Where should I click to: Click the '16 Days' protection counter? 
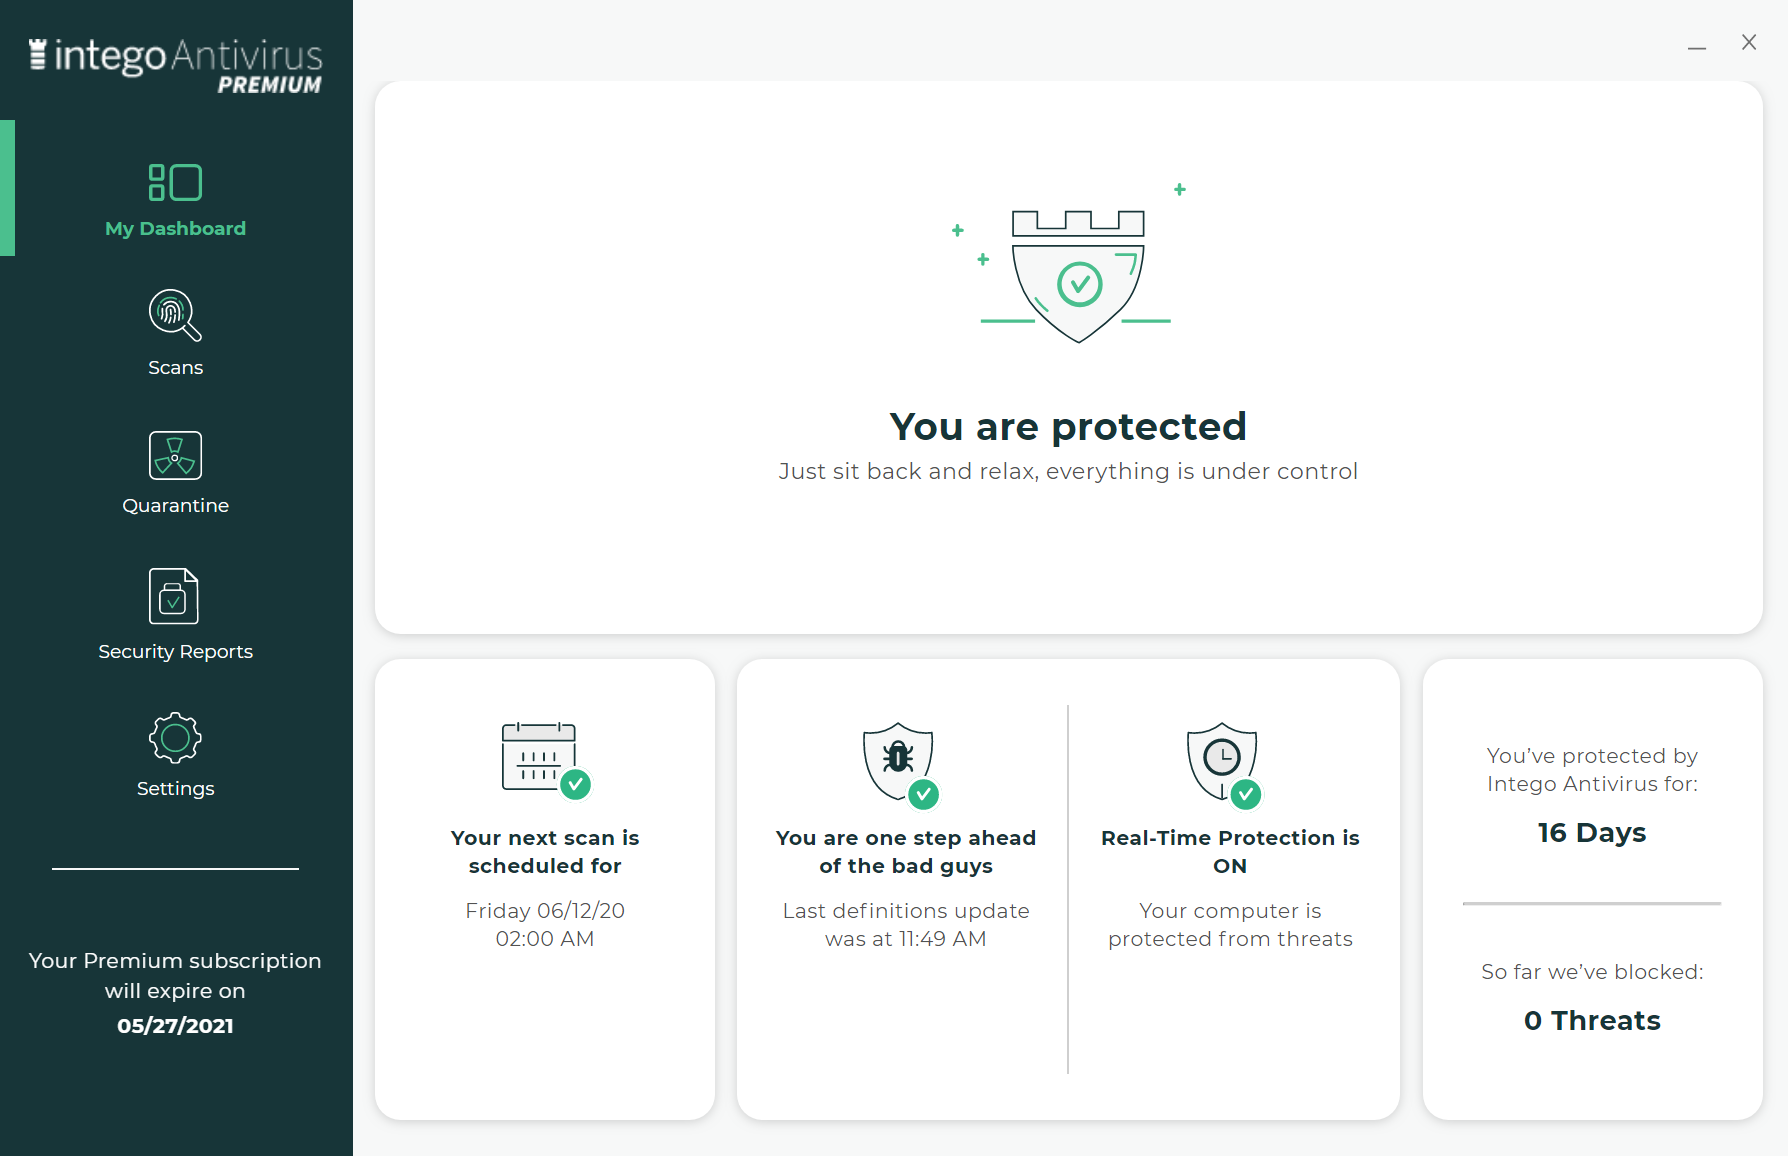click(1592, 833)
